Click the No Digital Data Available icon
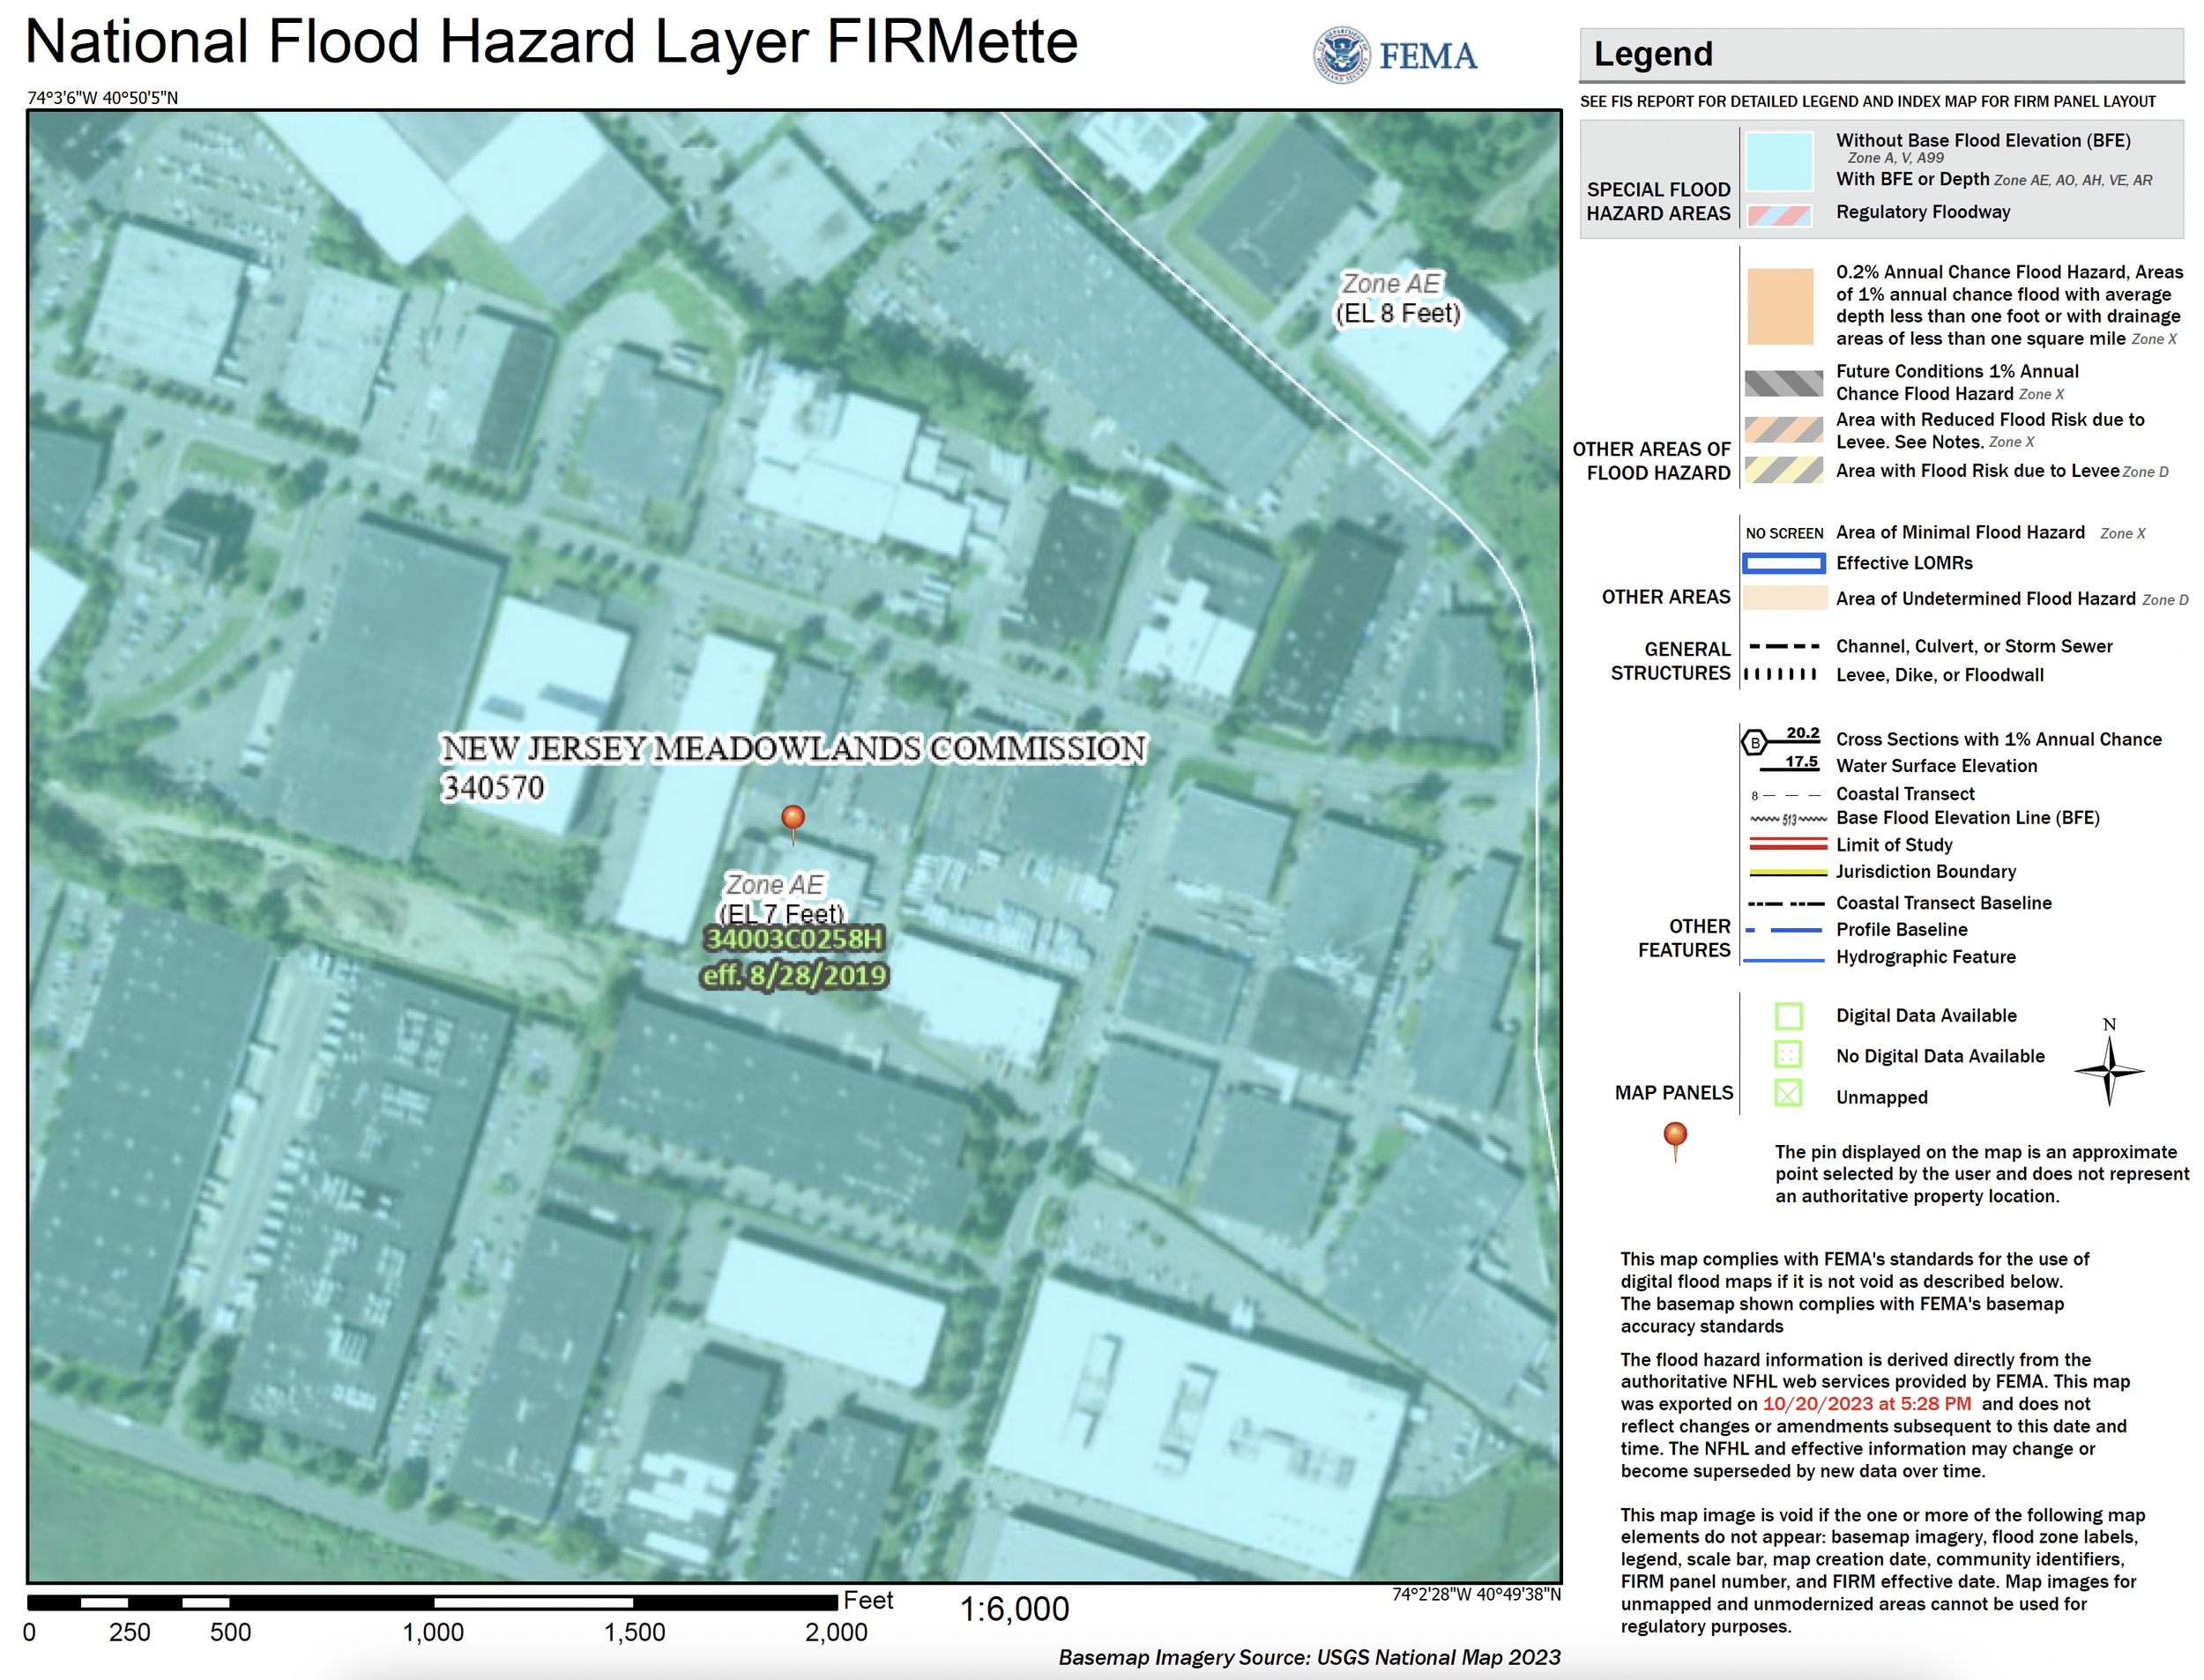The height and width of the screenshot is (1680, 2204). coord(1788,1055)
